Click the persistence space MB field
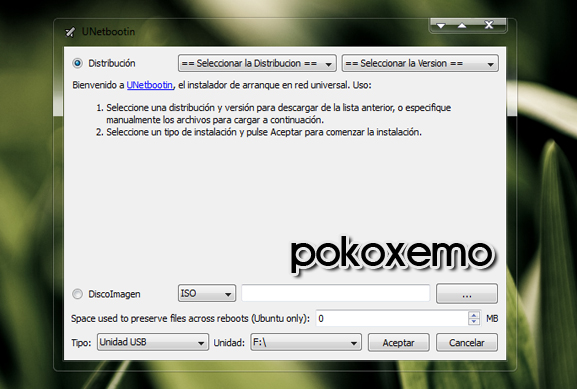The width and height of the screenshot is (577, 389). [392, 318]
